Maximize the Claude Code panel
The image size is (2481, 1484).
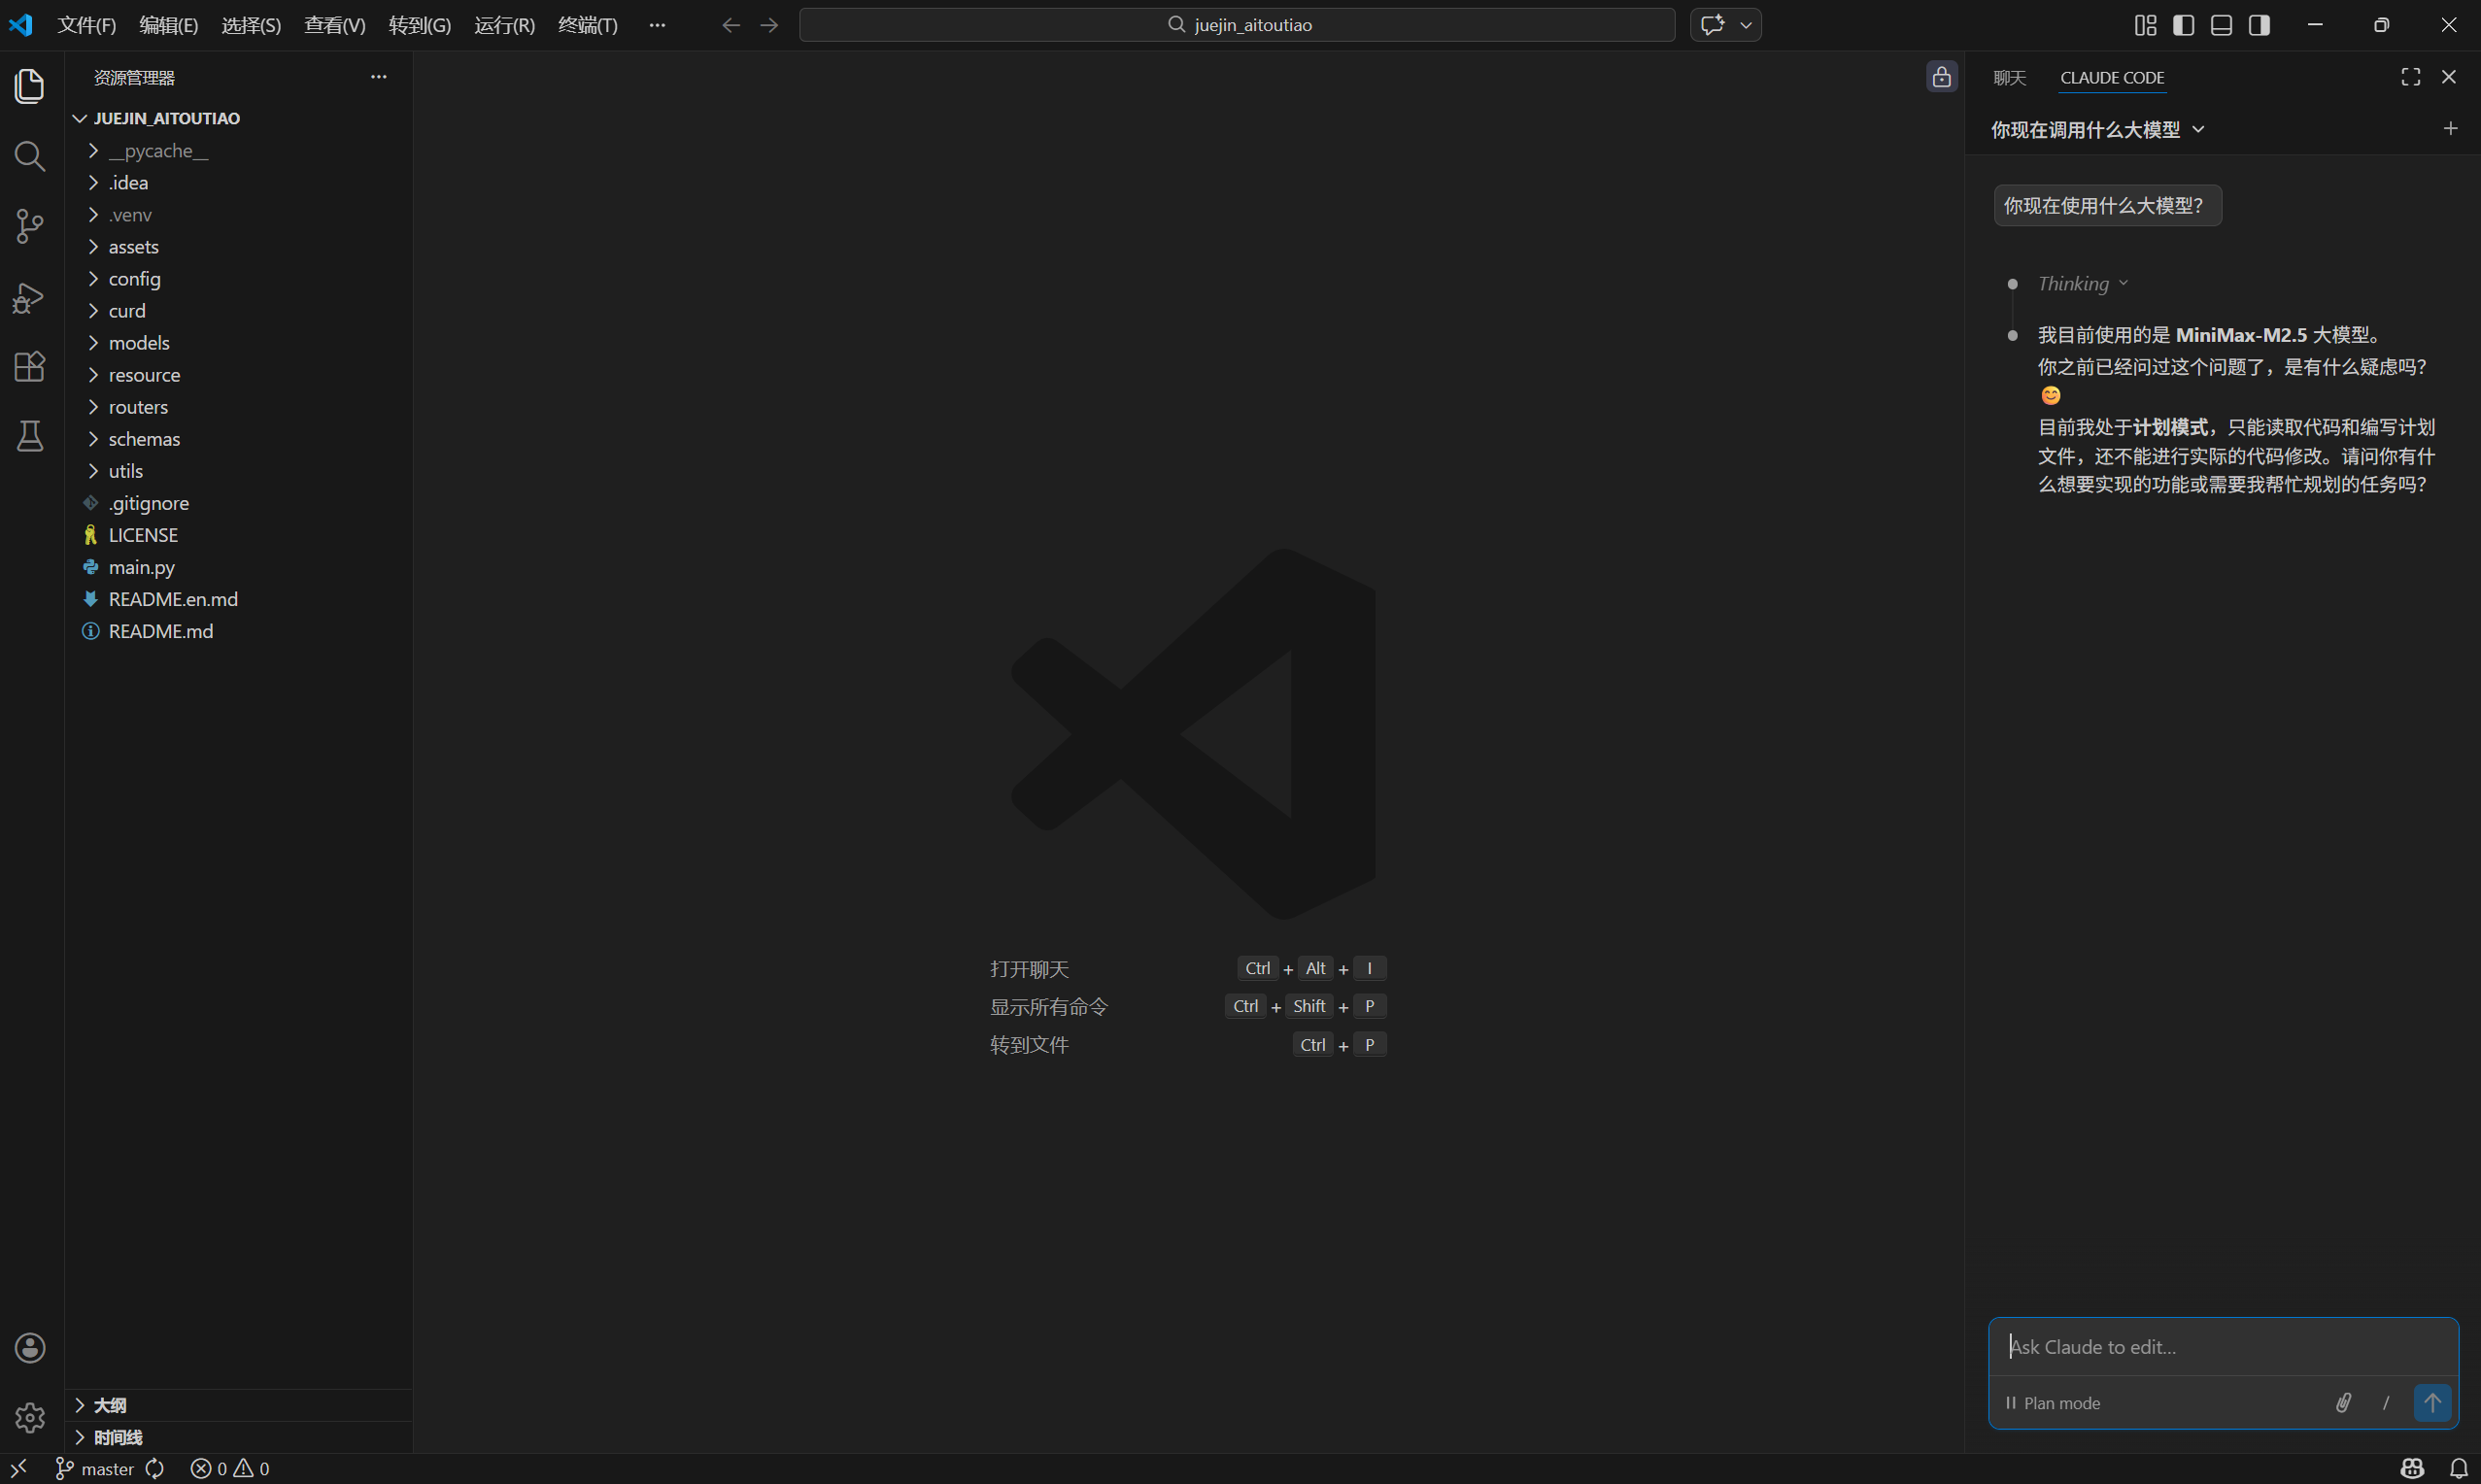point(2411,77)
